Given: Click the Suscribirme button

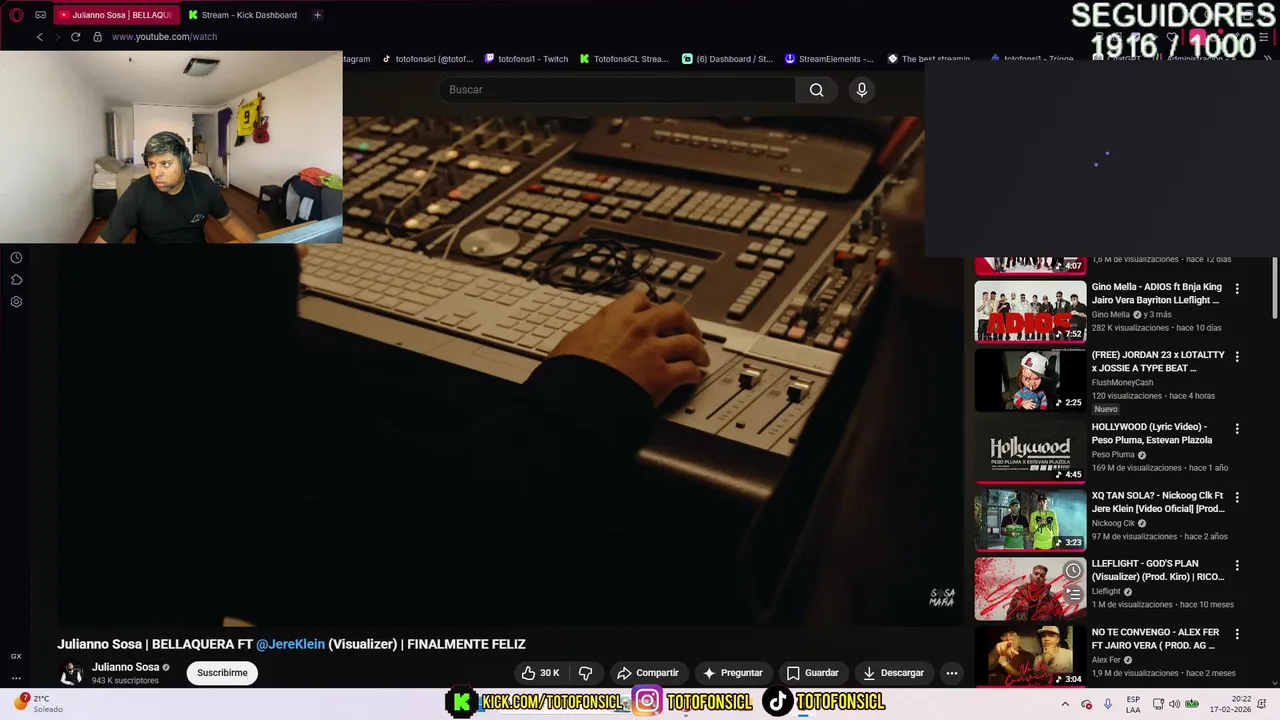Looking at the screenshot, I should coord(222,673).
